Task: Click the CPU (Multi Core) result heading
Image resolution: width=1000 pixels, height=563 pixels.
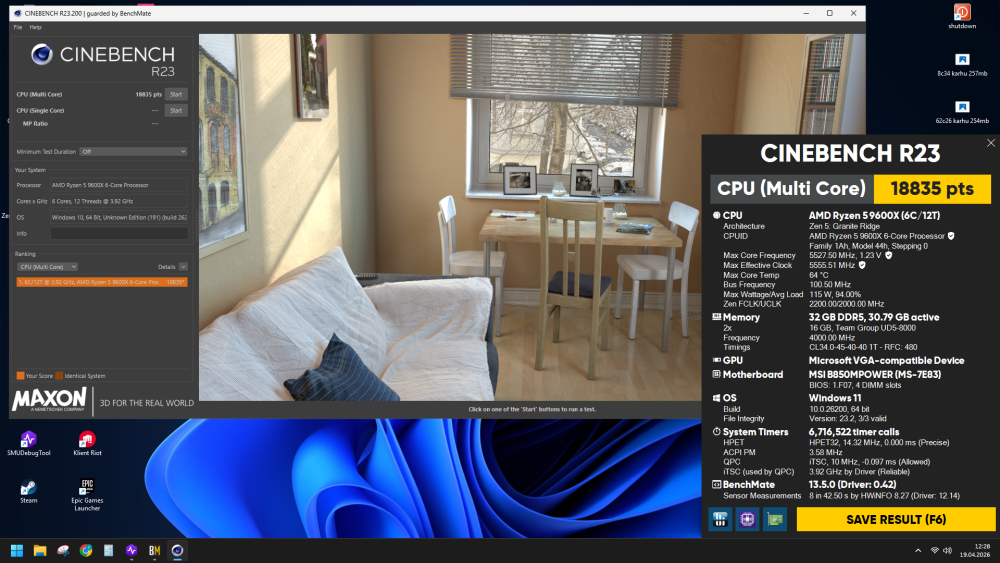Action: [x=791, y=189]
